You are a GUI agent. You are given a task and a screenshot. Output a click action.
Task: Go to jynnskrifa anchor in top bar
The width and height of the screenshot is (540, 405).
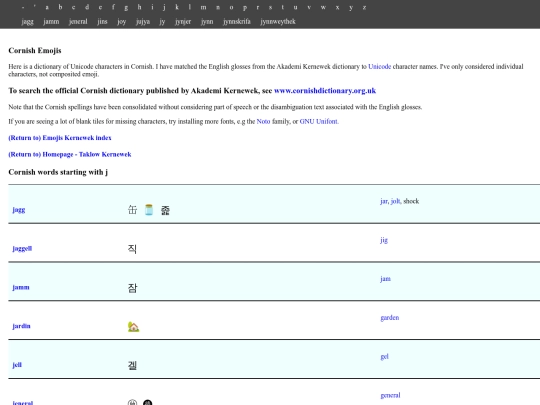pos(237,22)
